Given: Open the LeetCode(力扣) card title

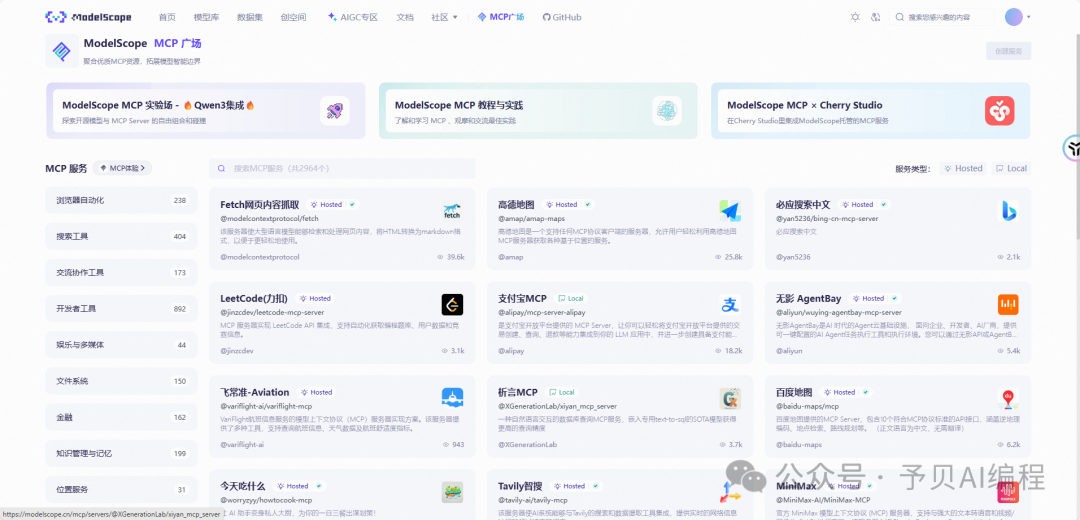Looking at the screenshot, I should (255, 298).
